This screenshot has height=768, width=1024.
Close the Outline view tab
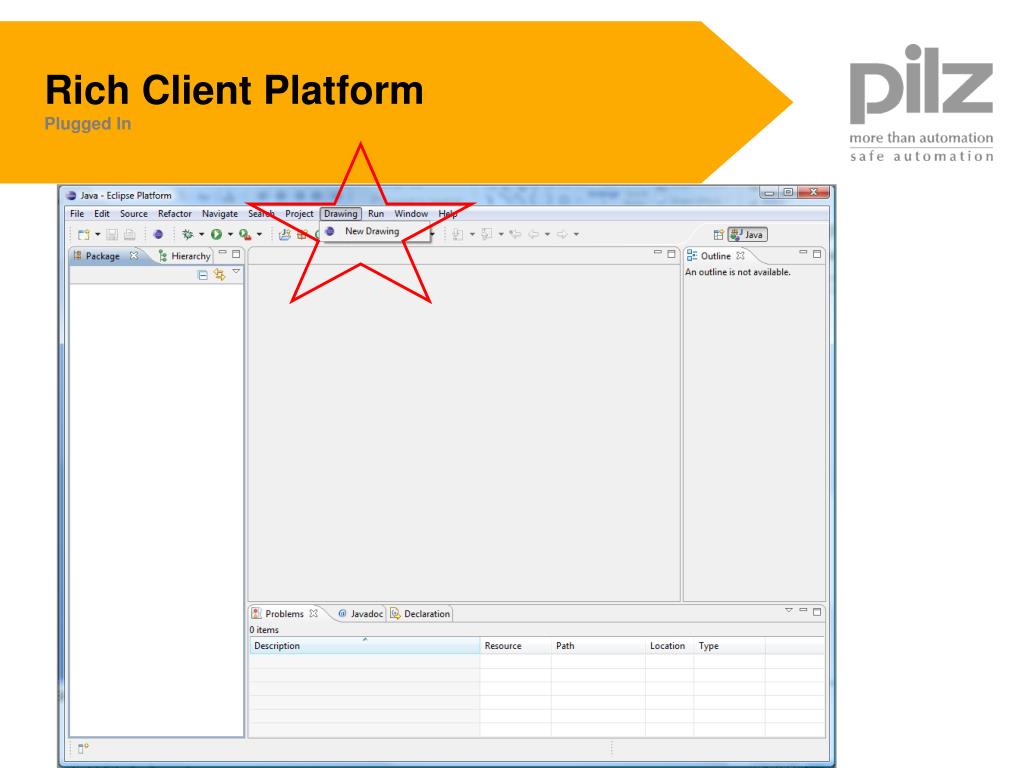741,255
